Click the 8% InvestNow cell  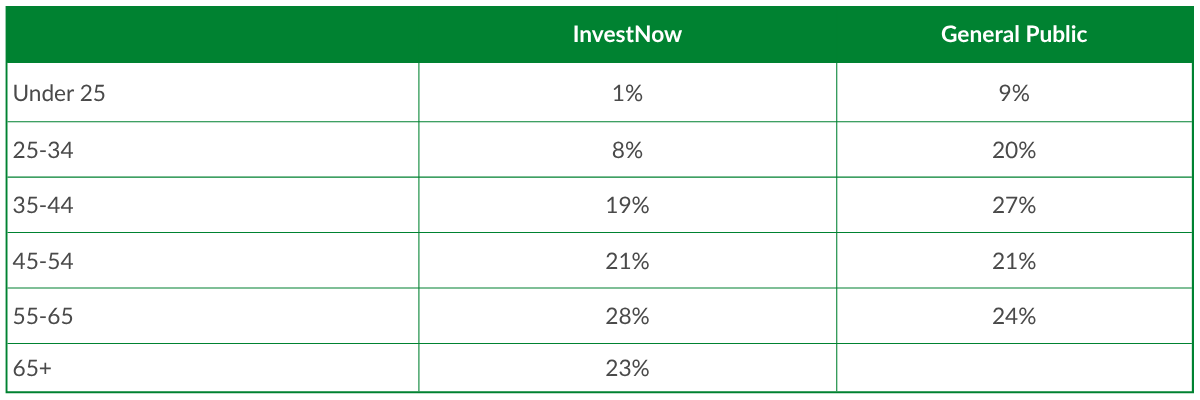[x=627, y=151]
